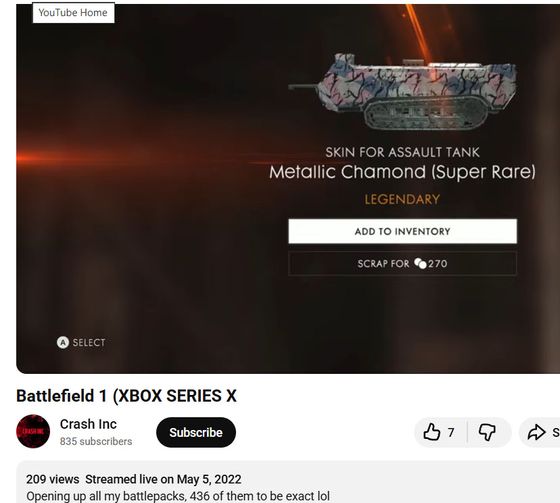560x503 pixels.
Task: Click the Add to Inventory button
Action: coord(402,231)
